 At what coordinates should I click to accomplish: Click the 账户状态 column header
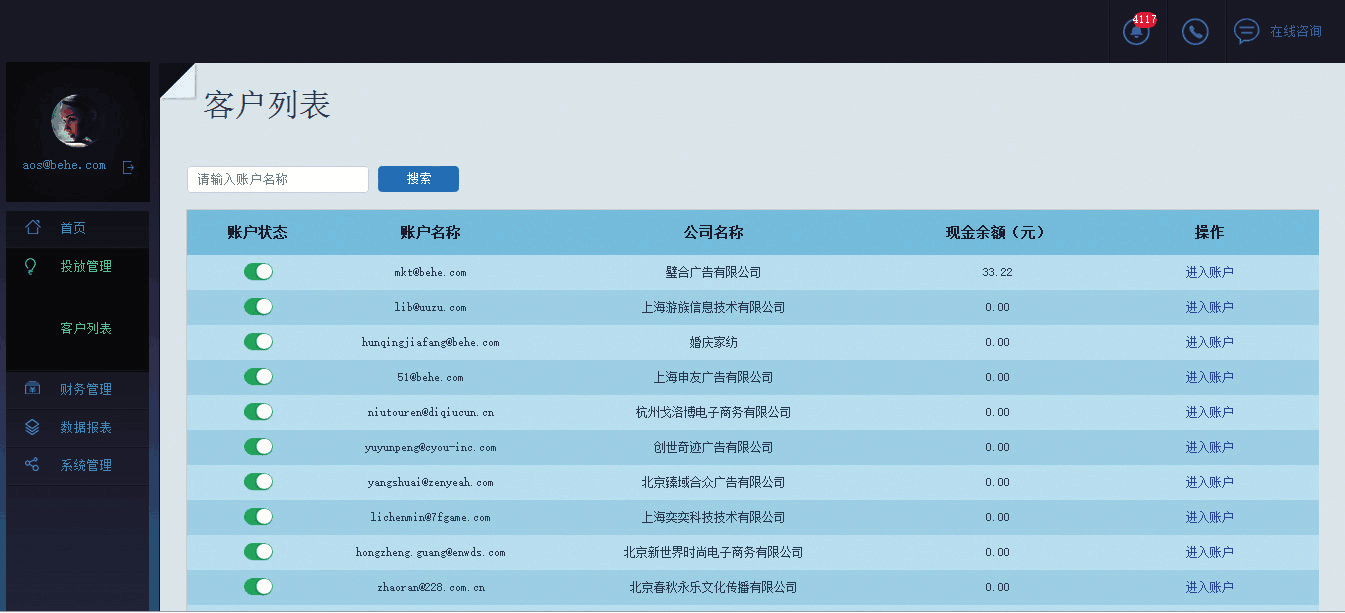258,232
